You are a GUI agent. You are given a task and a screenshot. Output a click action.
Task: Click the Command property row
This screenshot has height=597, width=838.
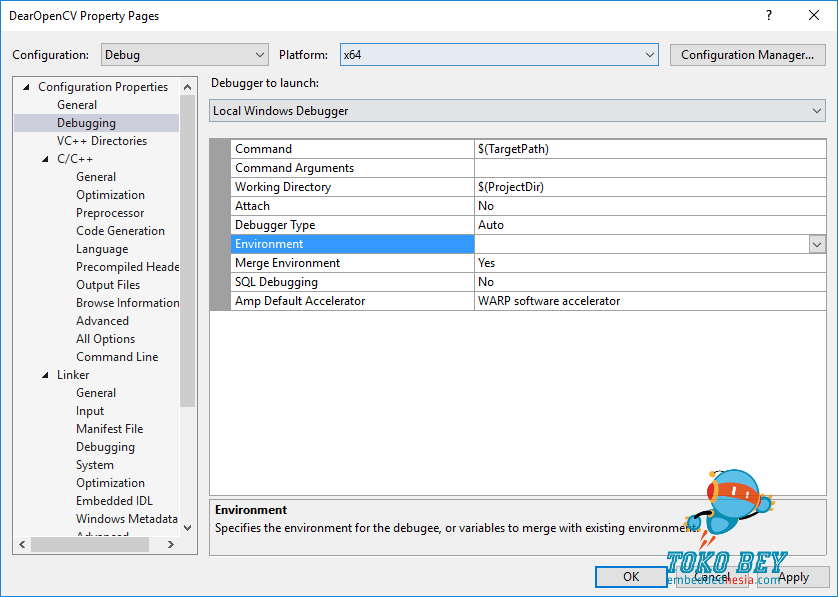353,149
